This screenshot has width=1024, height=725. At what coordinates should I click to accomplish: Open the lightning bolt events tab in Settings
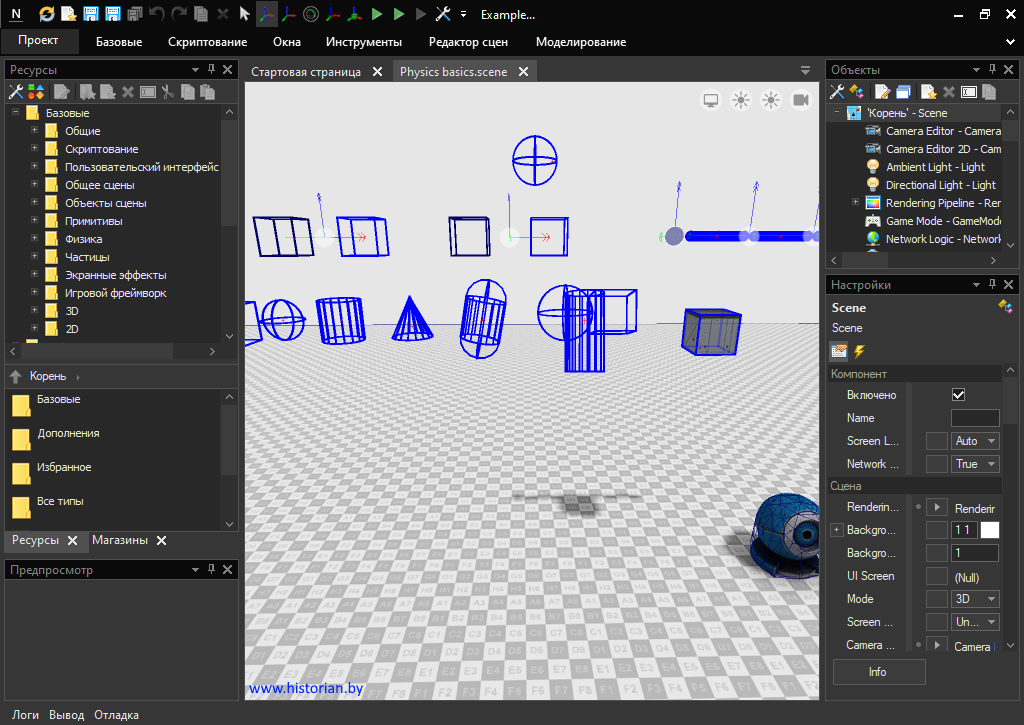click(859, 351)
